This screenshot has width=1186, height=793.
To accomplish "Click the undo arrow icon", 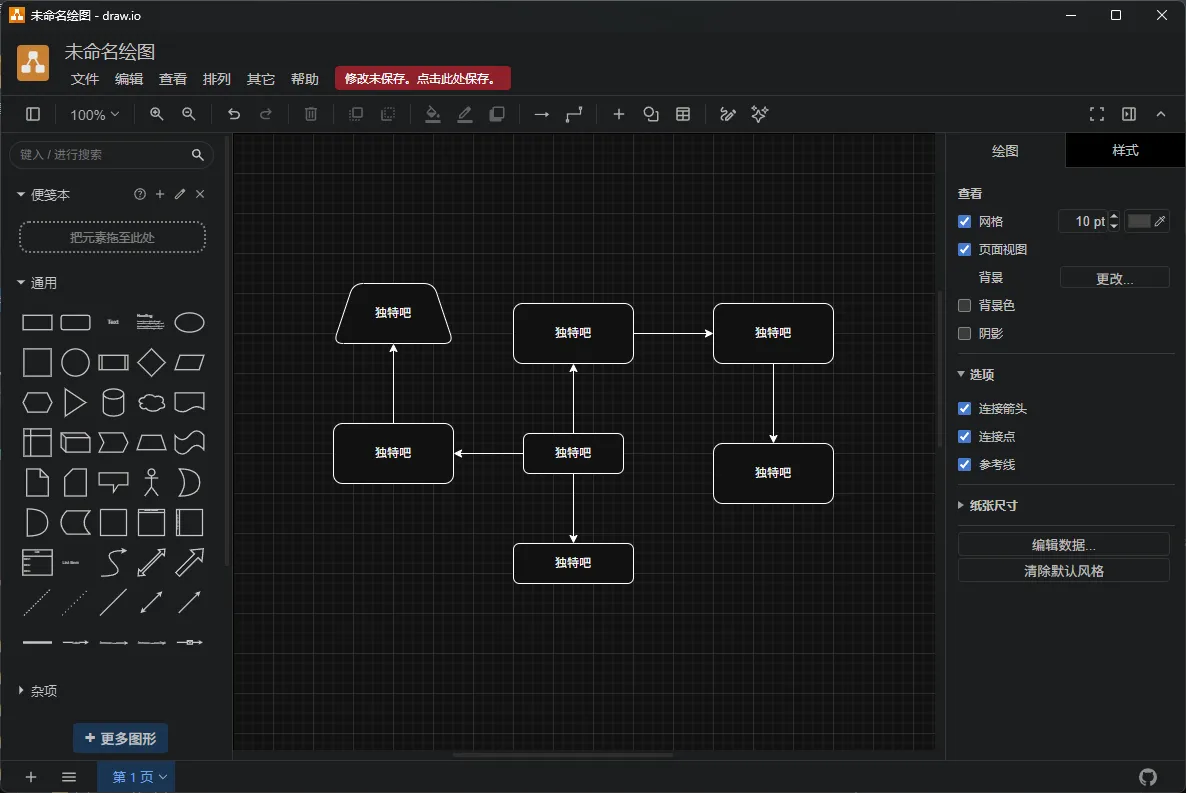I will click(x=234, y=114).
